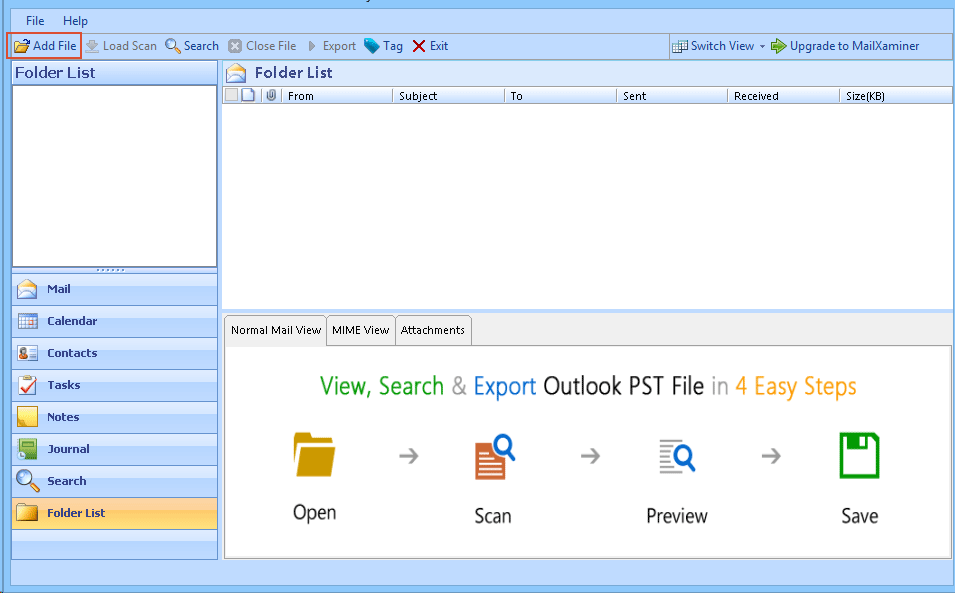This screenshot has height=593, width=955.
Task: Click the attachment paperclip column icon
Action: [x=271, y=95]
